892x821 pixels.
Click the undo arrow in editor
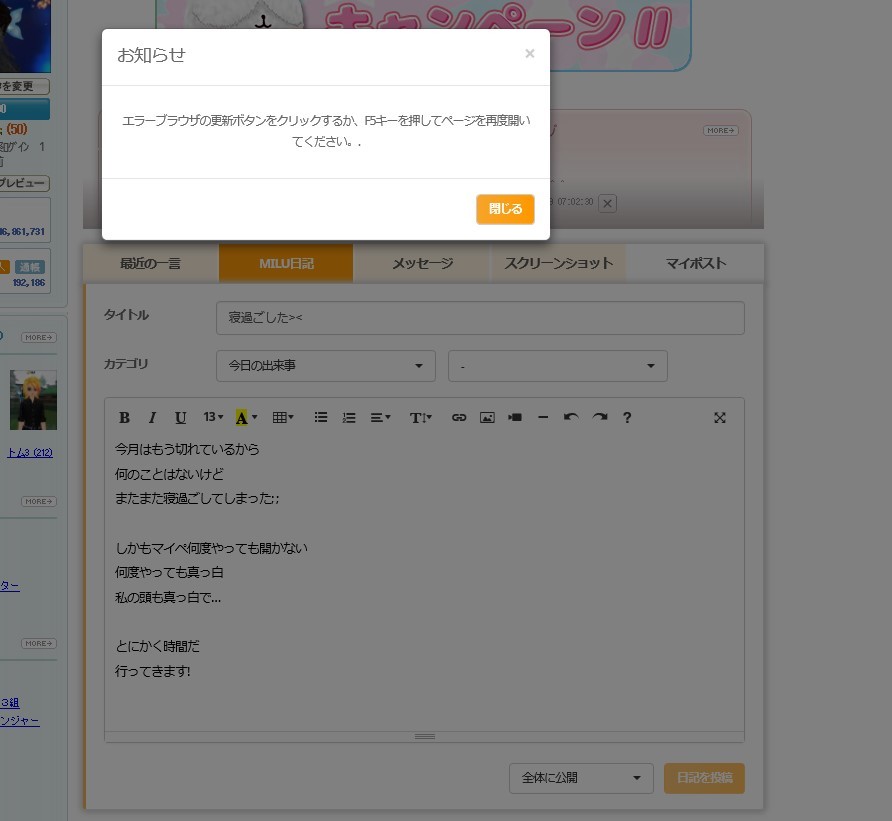tap(571, 418)
